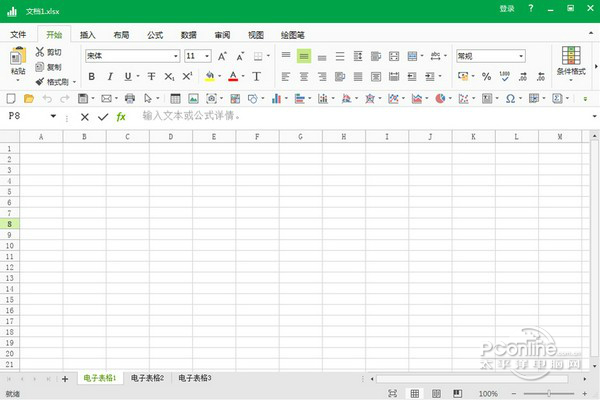Open the font size dropdown
This screenshot has width=600, height=400.
tap(207, 56)
